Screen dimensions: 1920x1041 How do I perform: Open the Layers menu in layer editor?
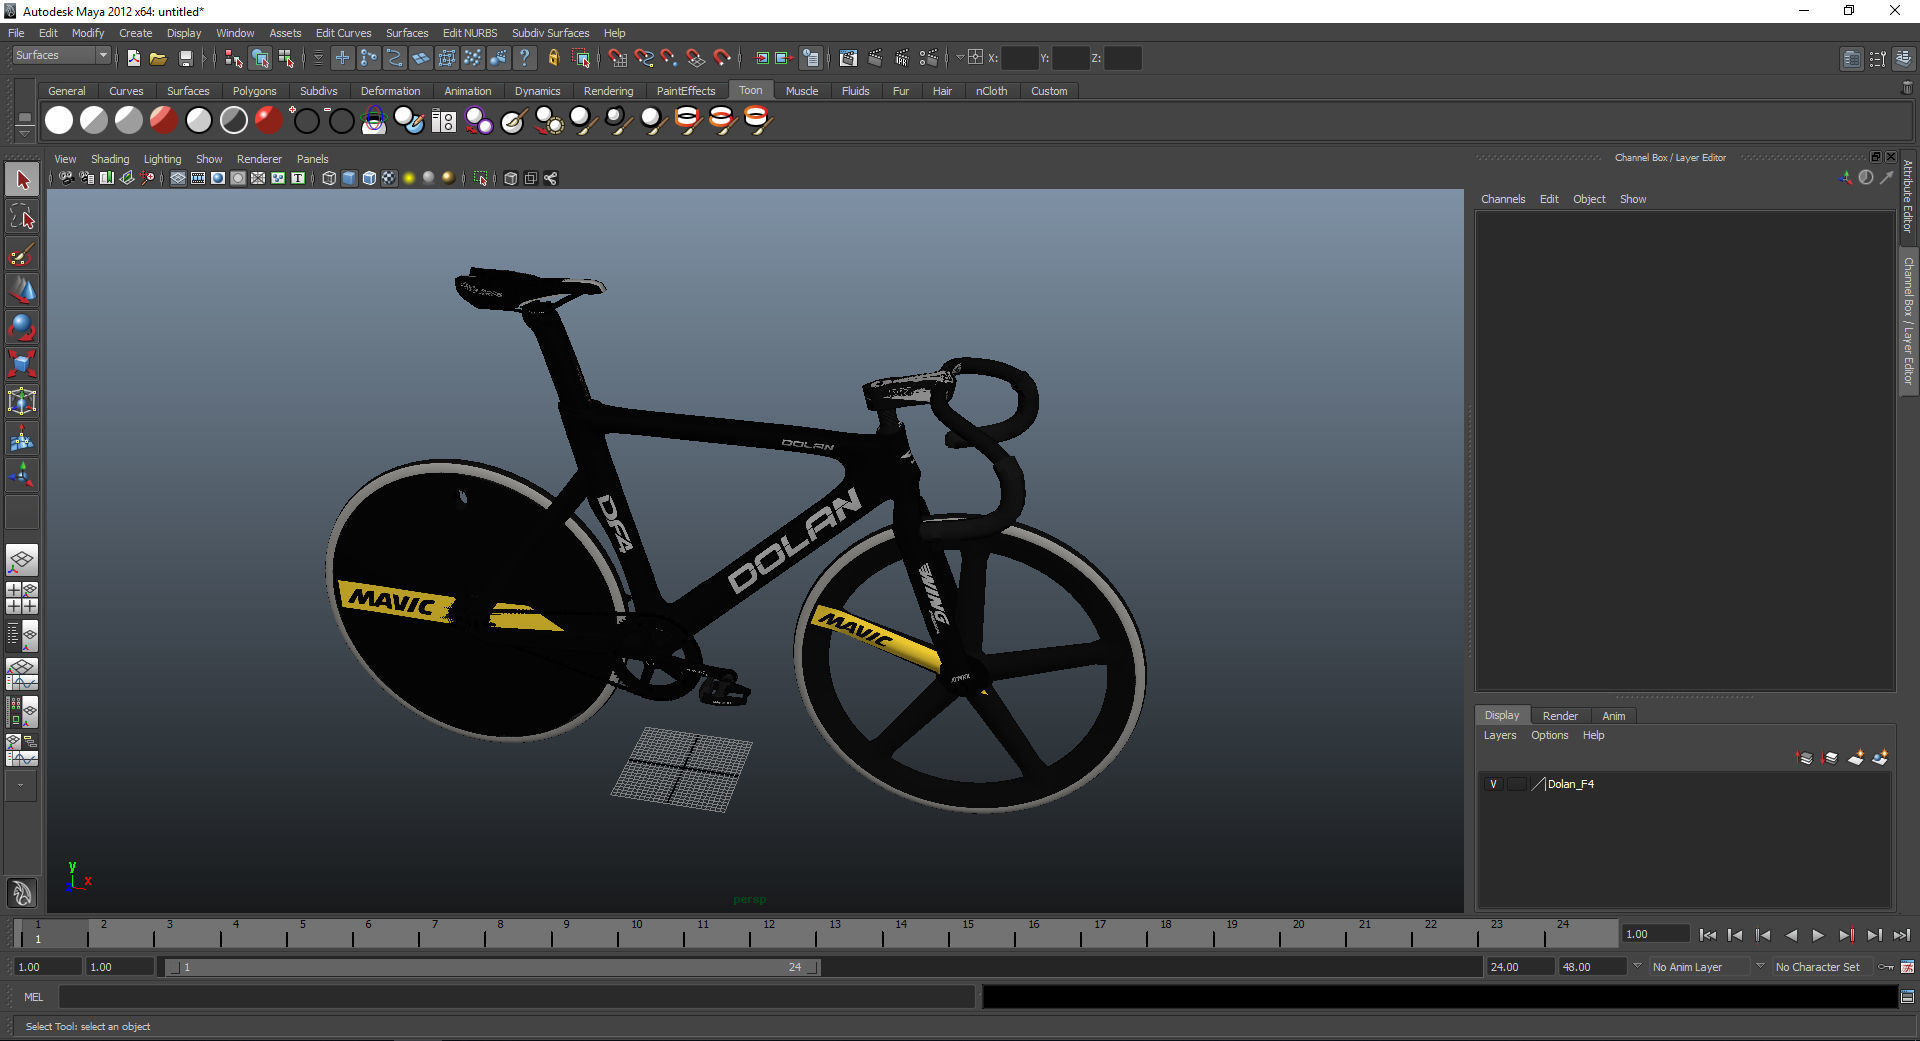click(x=1499, y=735)
